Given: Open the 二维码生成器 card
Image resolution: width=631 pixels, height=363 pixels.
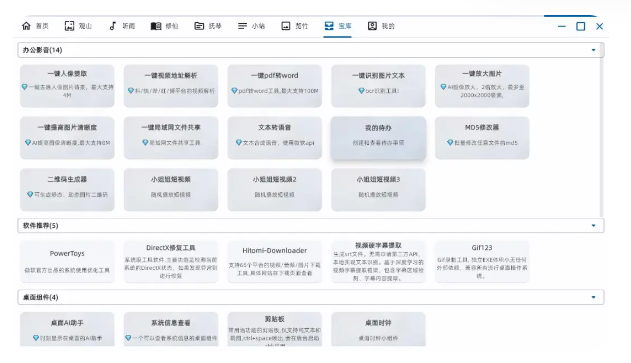Looking at the screenshot, I should (67, 190).
